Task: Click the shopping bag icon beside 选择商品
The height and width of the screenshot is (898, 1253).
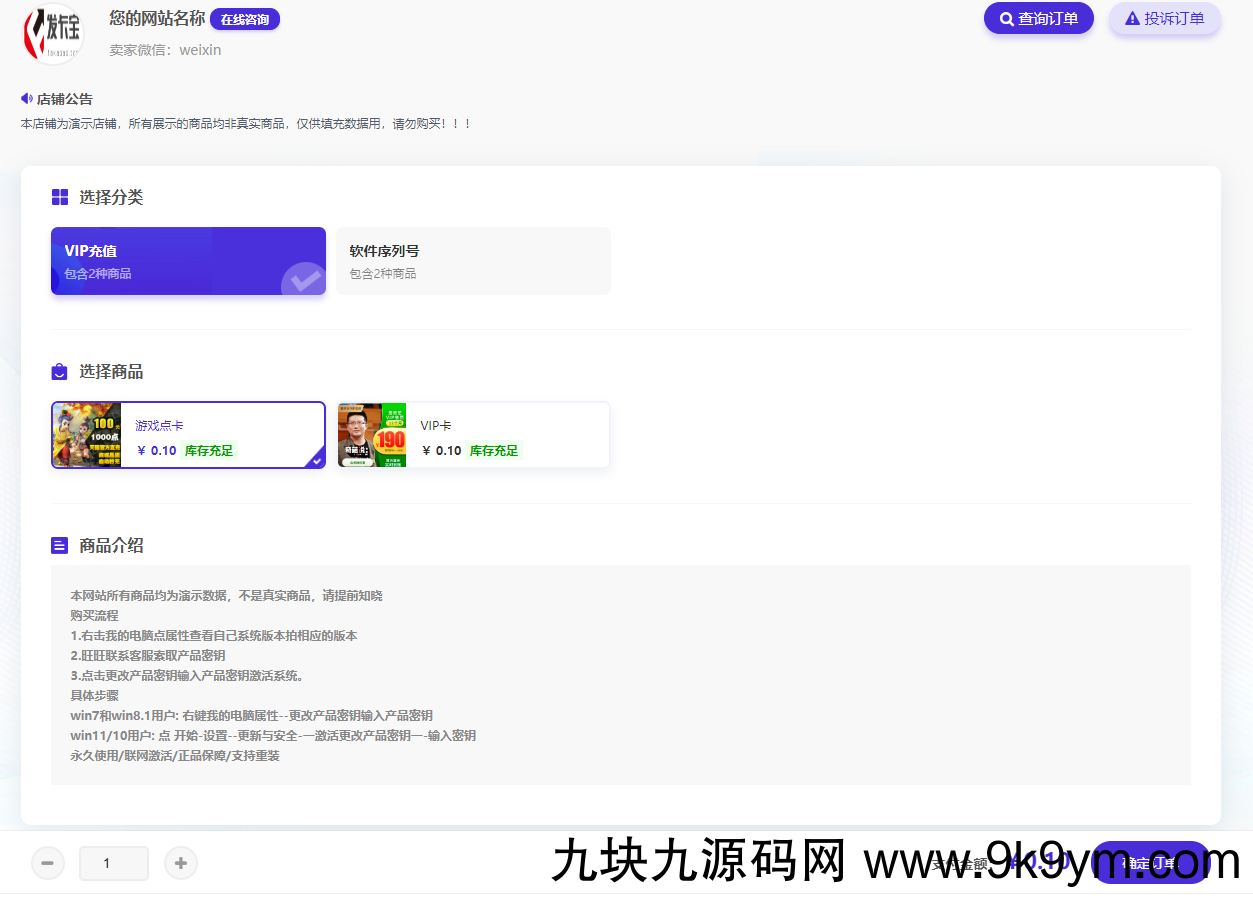Action: (60, 372)
